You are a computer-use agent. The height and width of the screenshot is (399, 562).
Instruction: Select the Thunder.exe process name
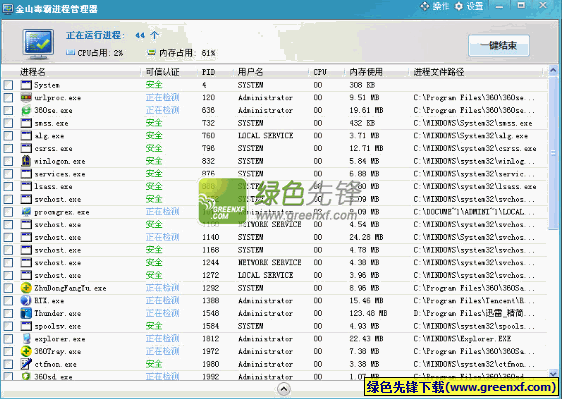coord(58,313)
